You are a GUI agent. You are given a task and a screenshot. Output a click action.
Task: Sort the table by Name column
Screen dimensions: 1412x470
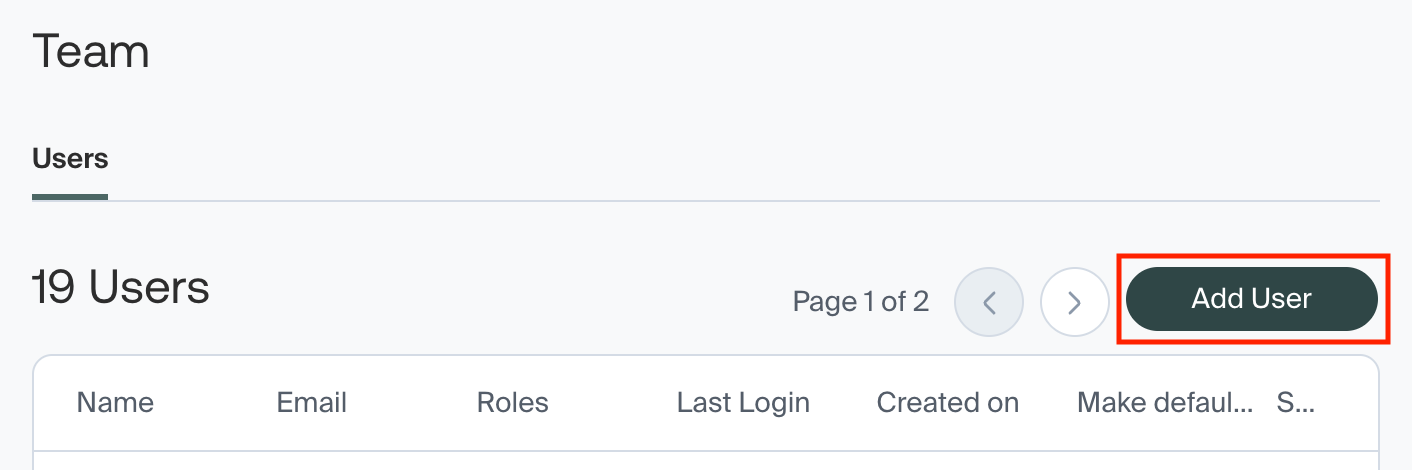point(115,403)
